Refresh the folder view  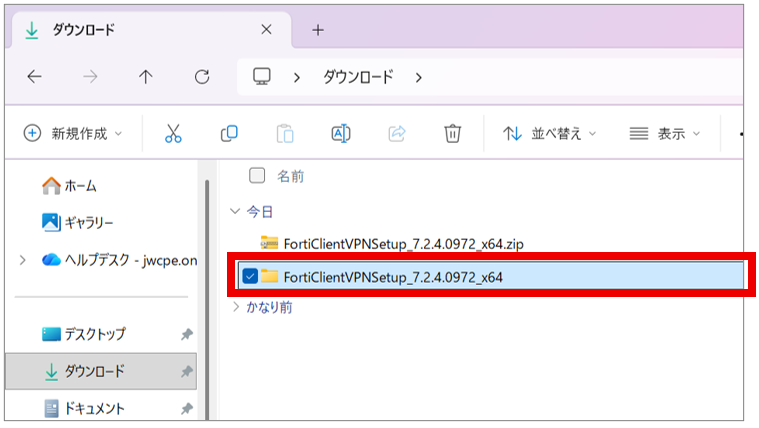click(202, 76)
